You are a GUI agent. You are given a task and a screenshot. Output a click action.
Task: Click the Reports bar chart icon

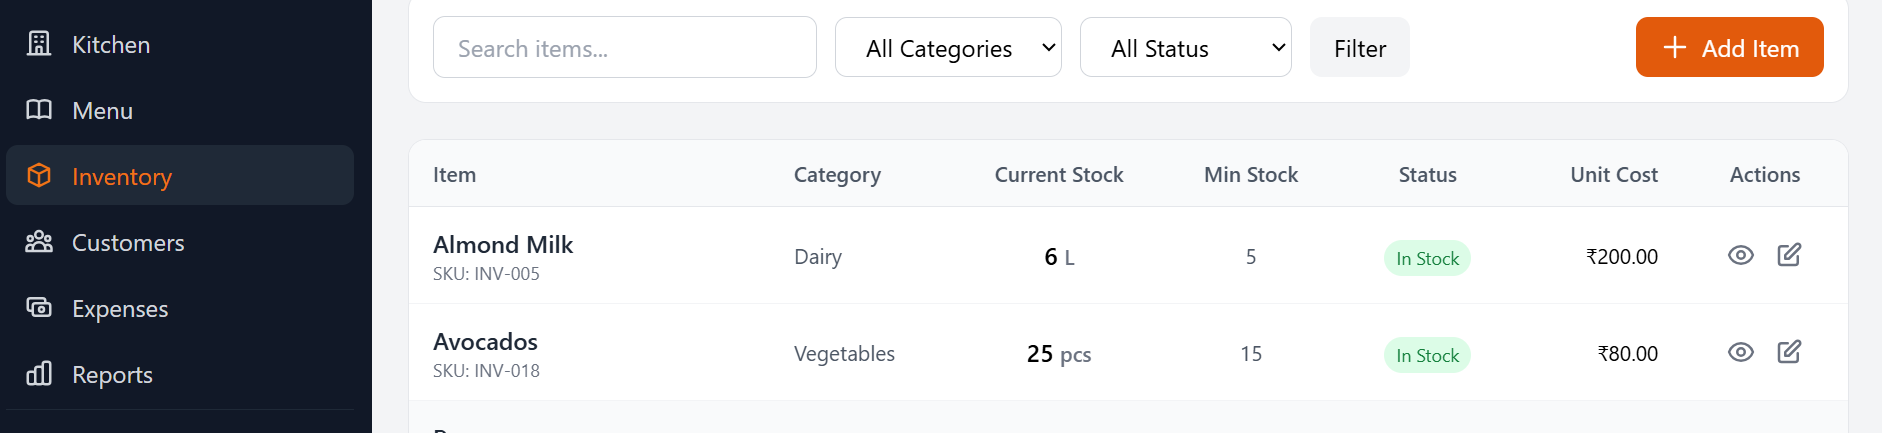click(39, 374)
